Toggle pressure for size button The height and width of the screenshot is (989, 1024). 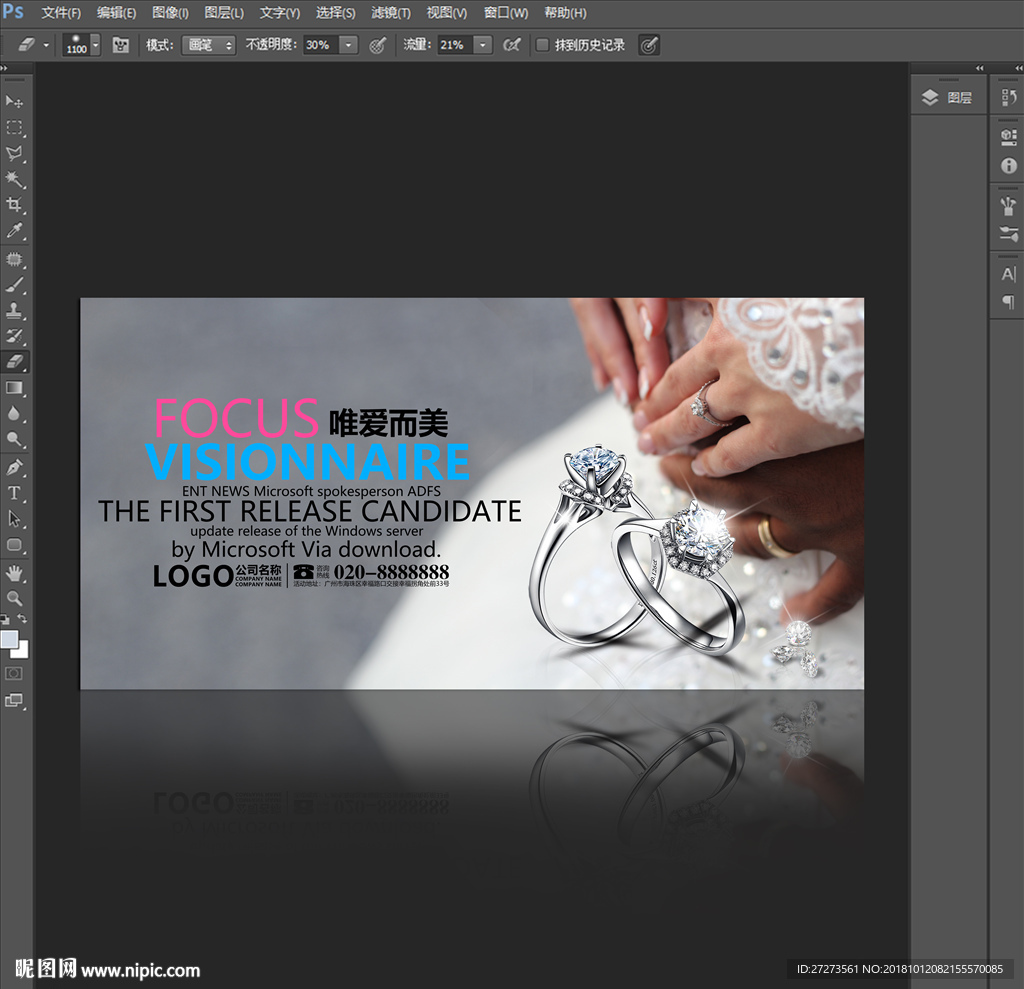pyautogui.click(x=648, y=45)
